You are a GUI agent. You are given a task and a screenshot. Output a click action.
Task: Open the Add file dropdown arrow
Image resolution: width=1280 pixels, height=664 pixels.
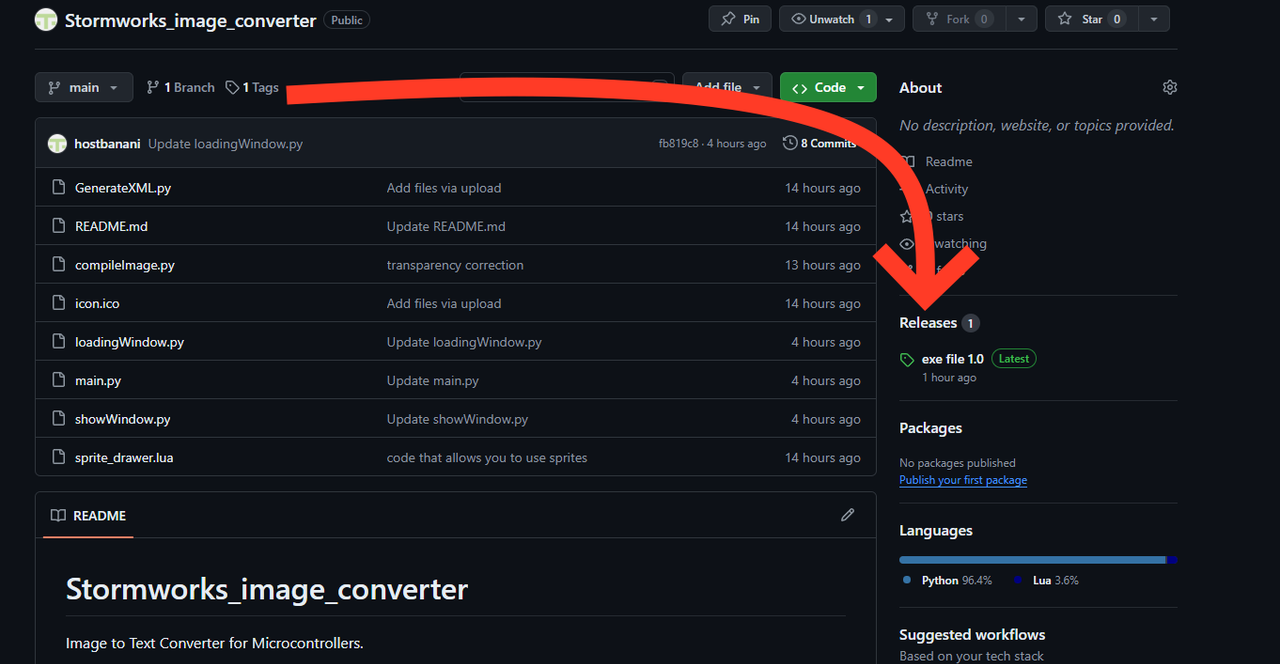[x=757, y=87]
